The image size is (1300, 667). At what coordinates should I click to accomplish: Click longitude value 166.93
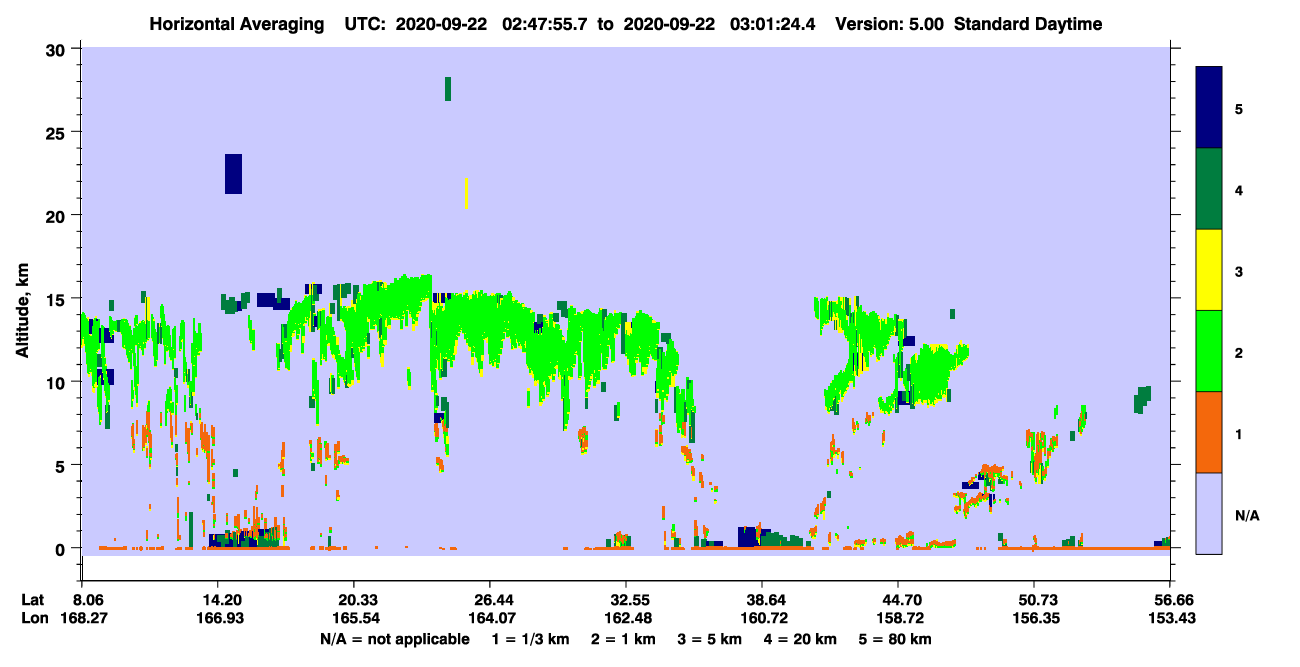tap(222, 619)
